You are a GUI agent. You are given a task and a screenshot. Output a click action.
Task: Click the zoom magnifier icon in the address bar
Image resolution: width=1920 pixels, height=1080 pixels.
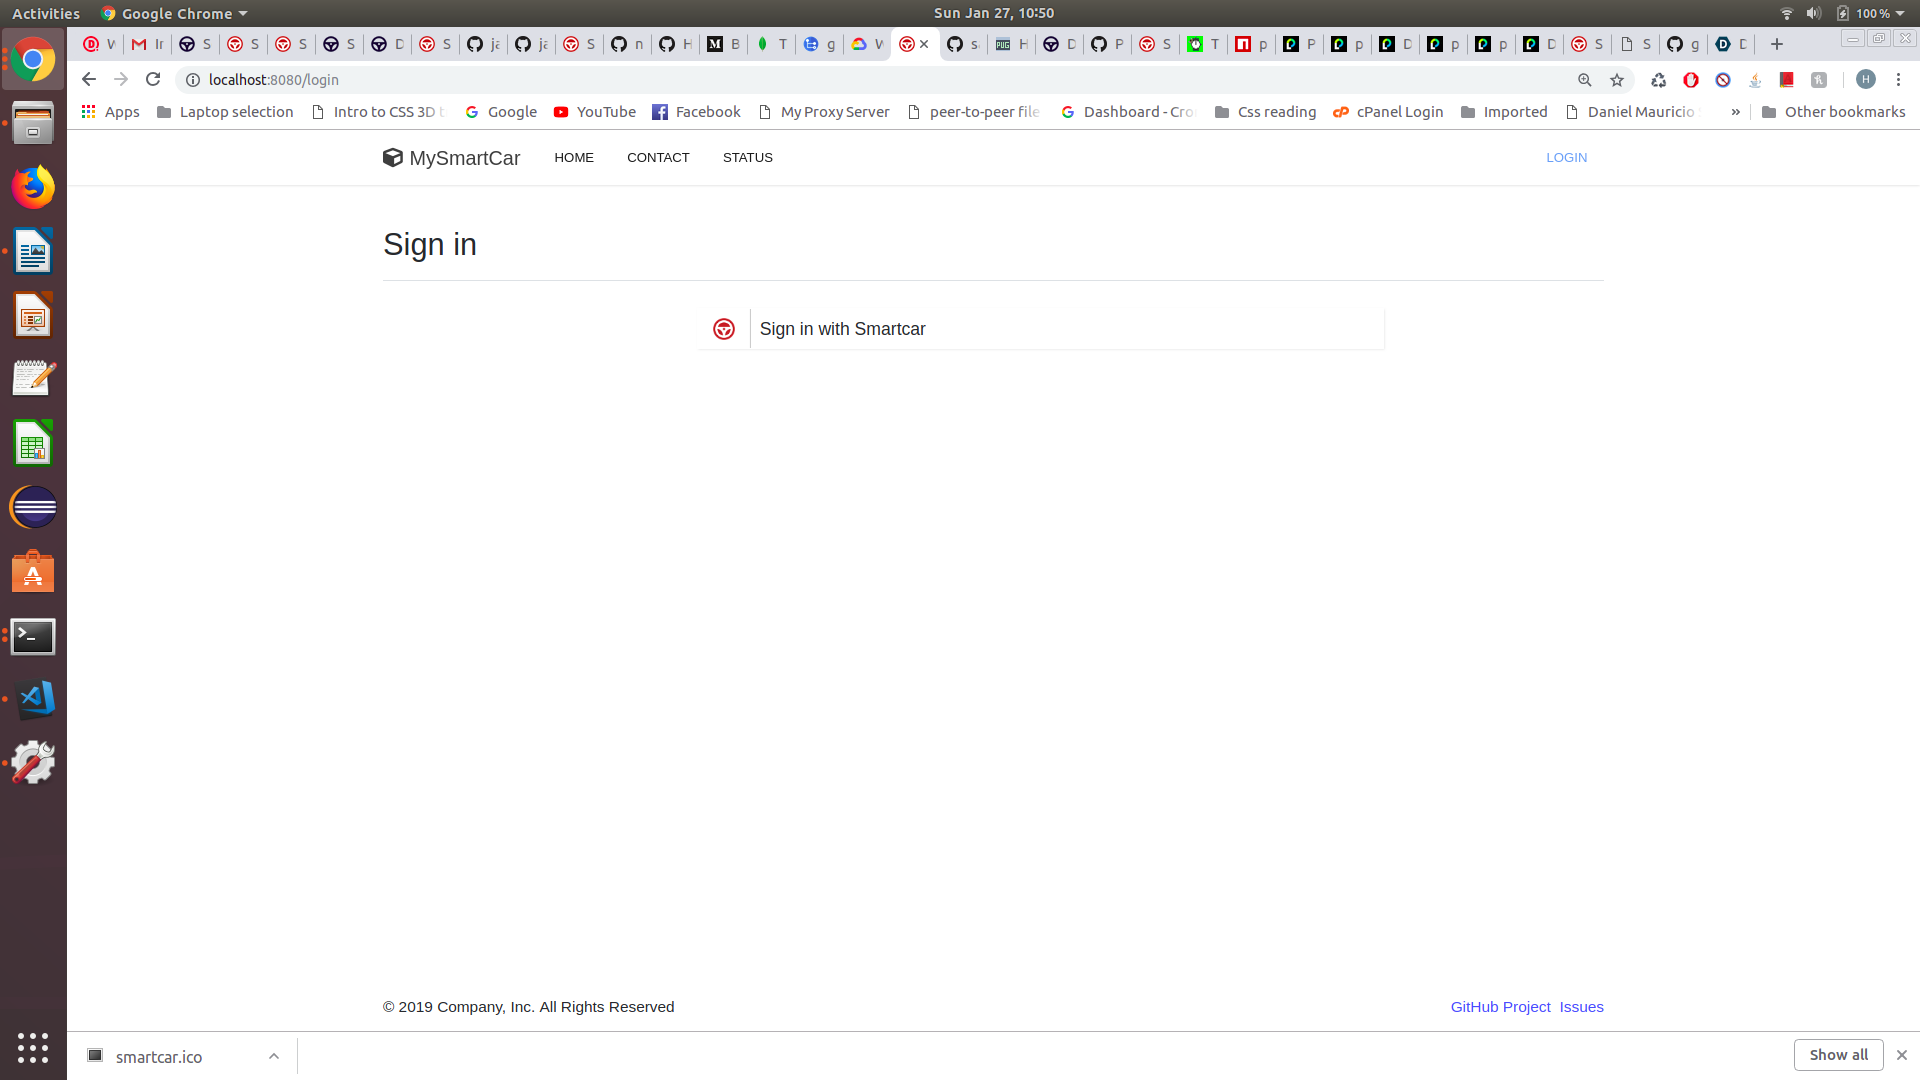1585,80
